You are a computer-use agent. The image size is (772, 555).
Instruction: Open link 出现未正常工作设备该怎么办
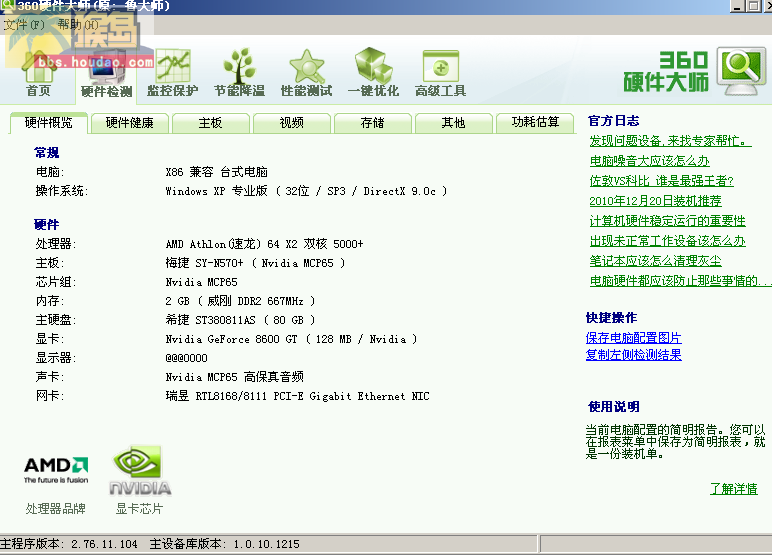pos(668,241)
